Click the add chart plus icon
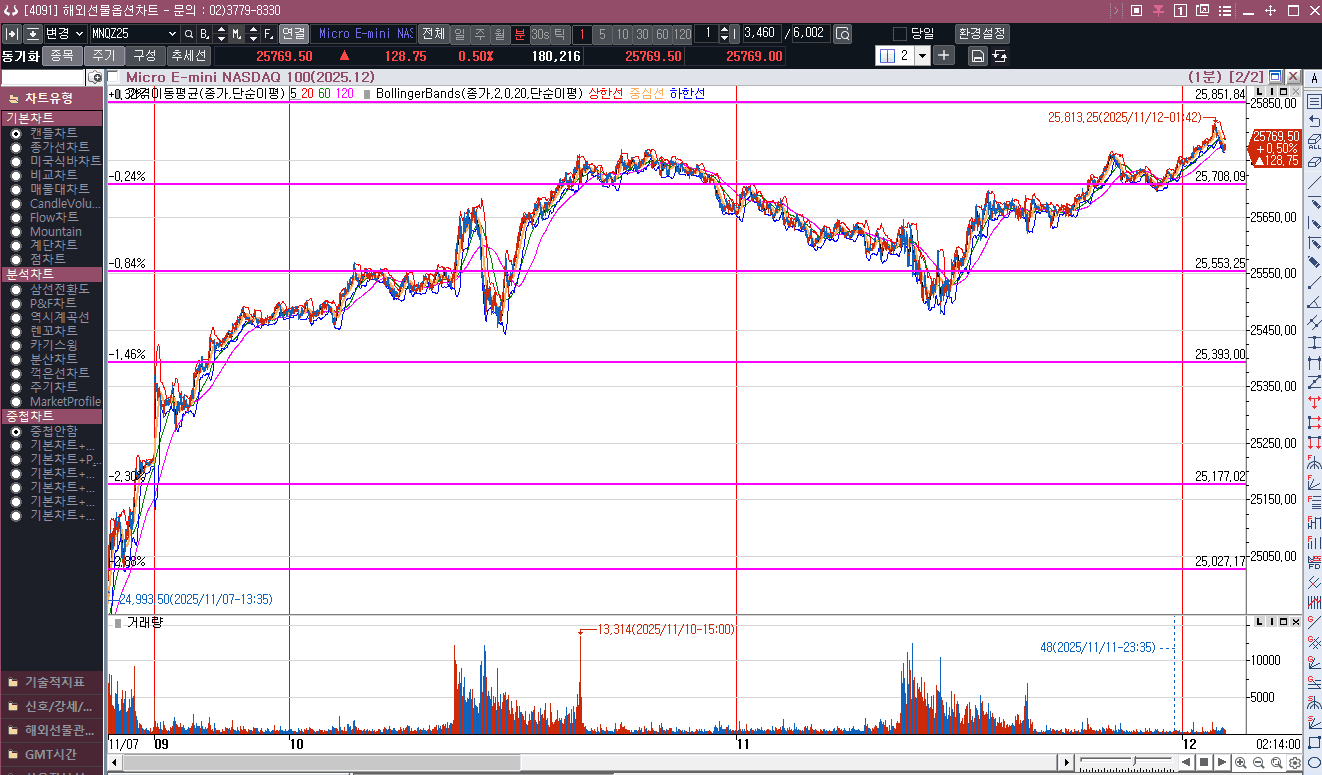The width and height of the screenshot is (1322, 775). (944, 56)
